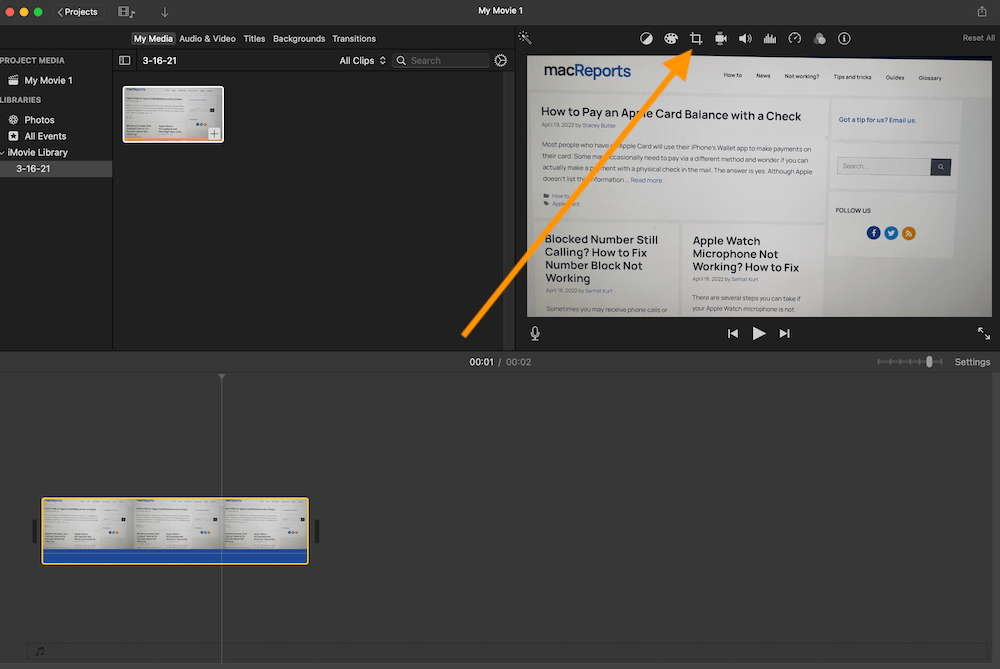Open the stabilization camera tool
The height and width of the screenshot is (669, 1000).
tap(721, 38)
